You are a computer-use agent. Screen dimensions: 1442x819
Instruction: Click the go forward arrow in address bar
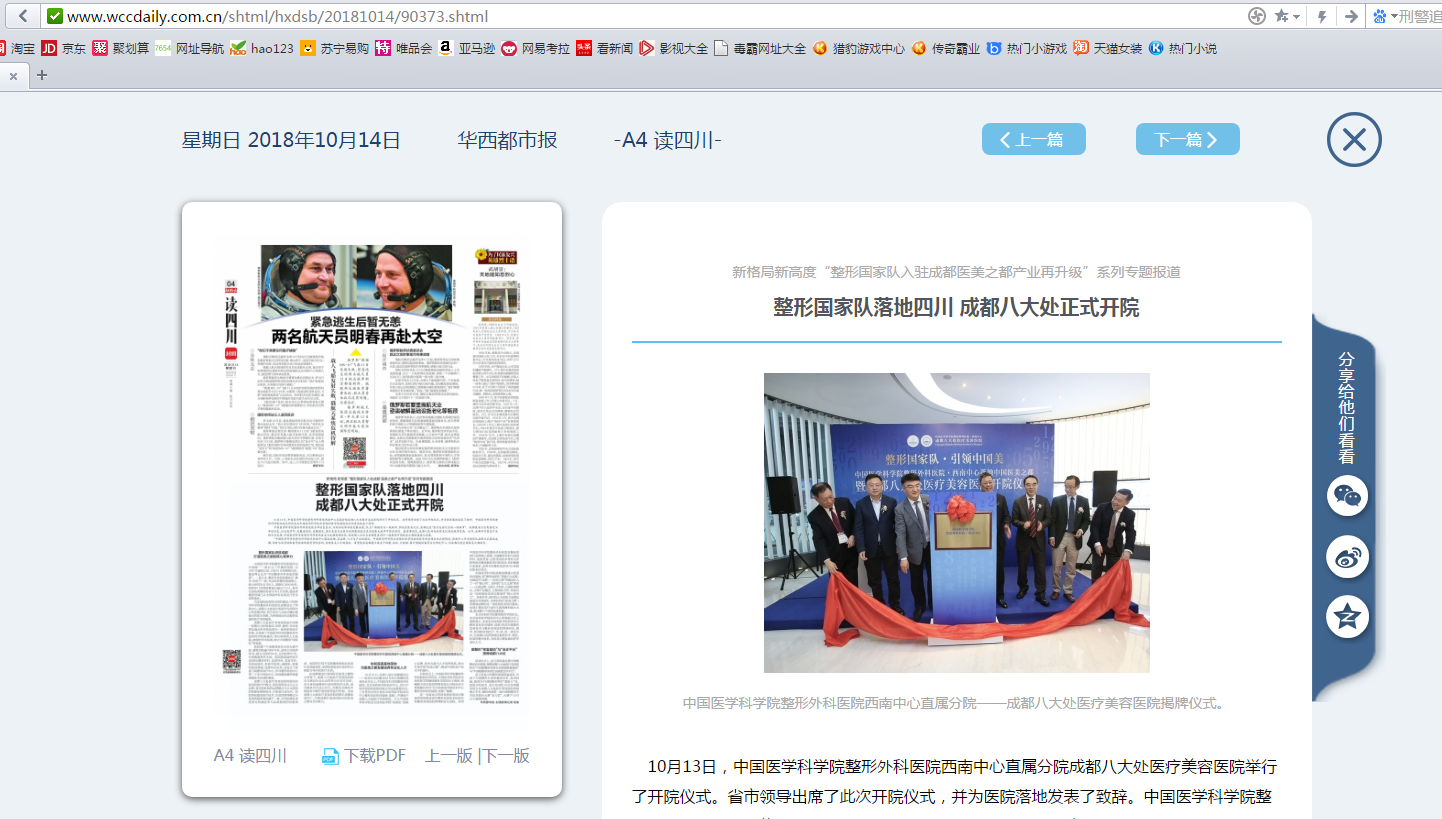[1351, 16]
